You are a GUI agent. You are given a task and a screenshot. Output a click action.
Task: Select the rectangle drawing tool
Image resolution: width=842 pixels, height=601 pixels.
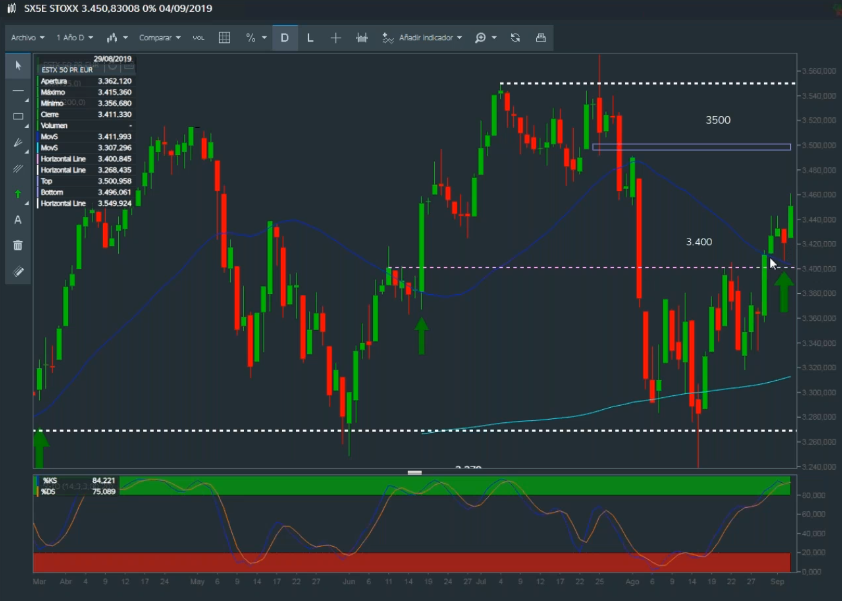tap(18, 116)
